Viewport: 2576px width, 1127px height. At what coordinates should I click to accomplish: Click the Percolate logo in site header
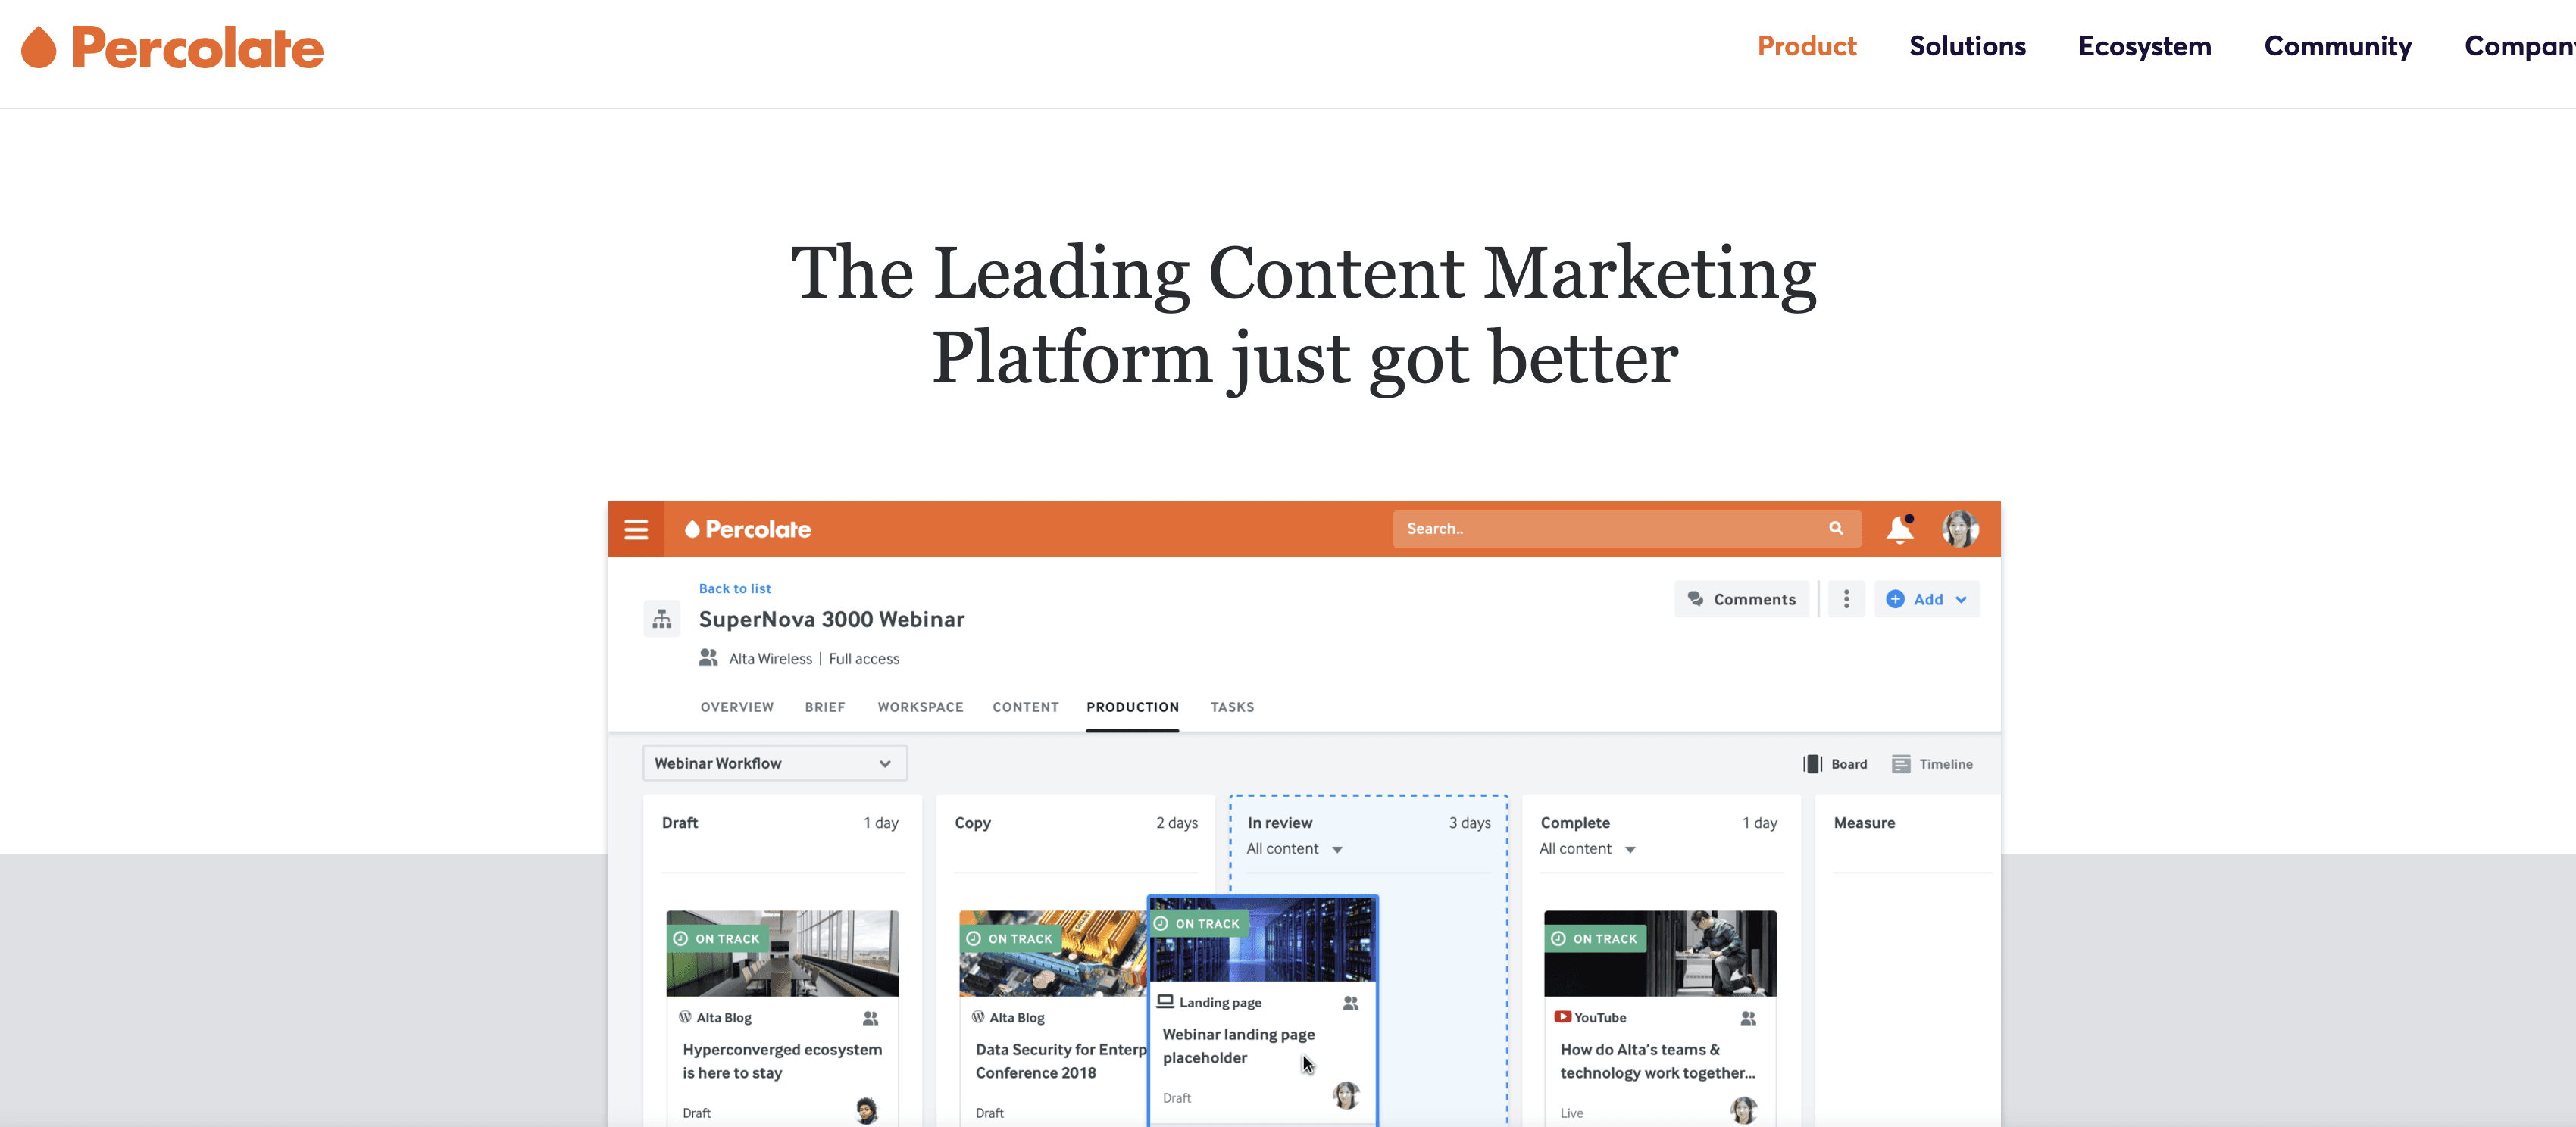[172, 48]
